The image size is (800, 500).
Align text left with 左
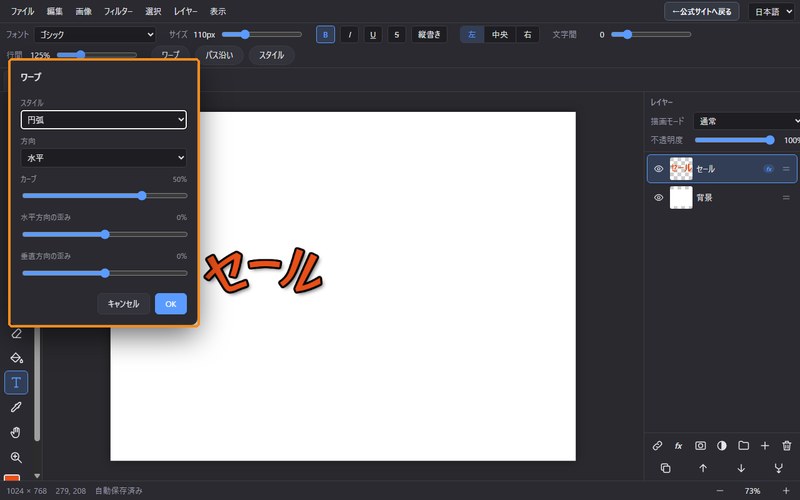tap(472, 35)
